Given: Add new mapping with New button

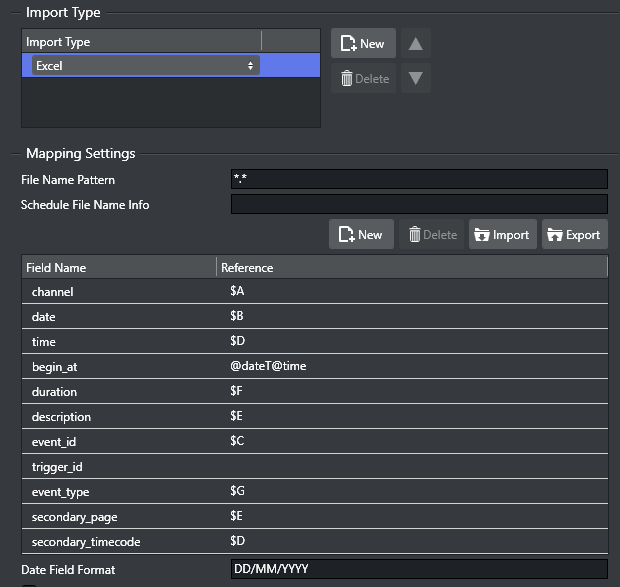Looking at the screenshot, I should click(x=361, y=235).
